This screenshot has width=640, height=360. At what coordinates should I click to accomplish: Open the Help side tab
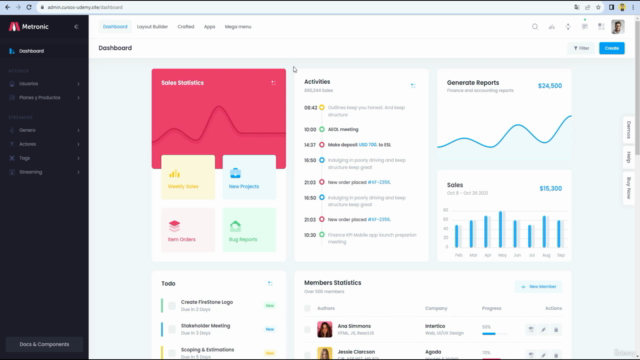[629, 157]
